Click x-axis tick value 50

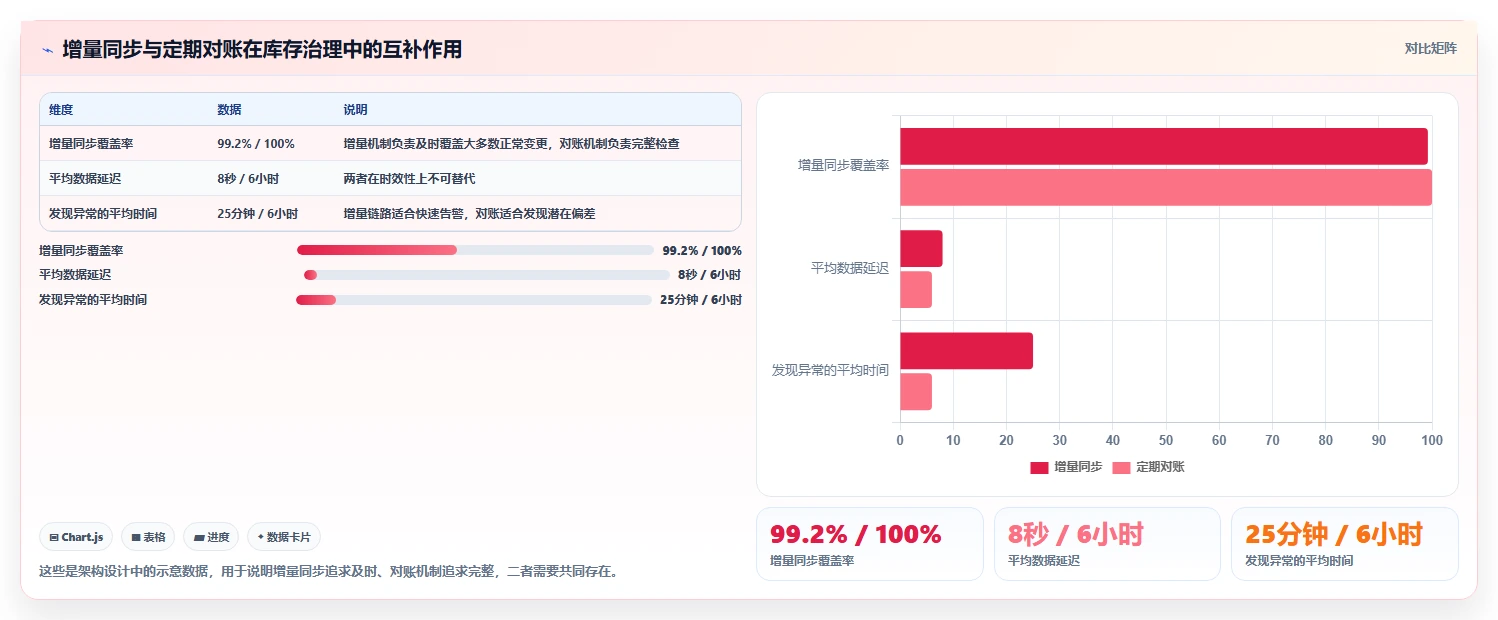(1166, 440)
